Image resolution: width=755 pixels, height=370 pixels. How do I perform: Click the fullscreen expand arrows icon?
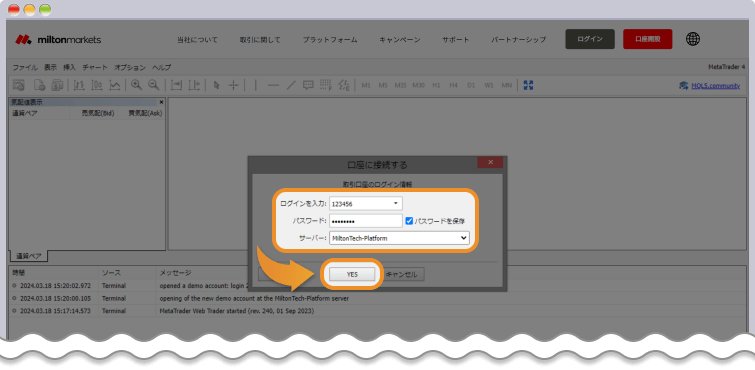pos(528,85)
